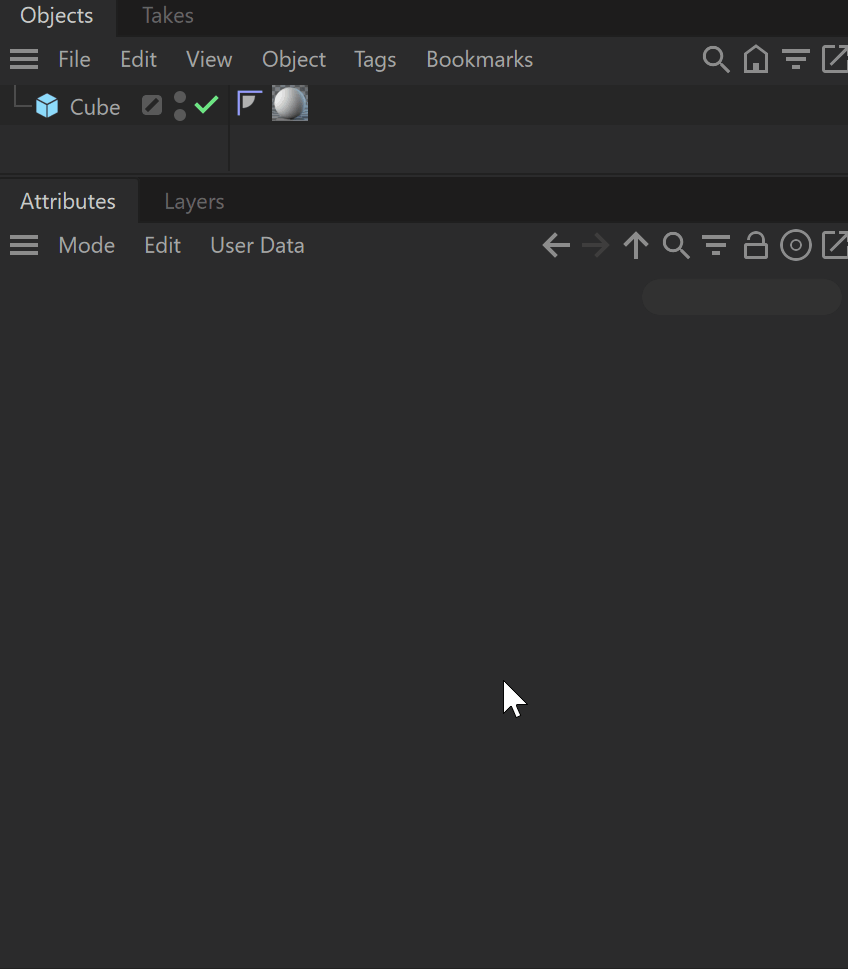This screenshot has width=848, height=969.
Task: Switch to the Attributes tab
Action: click(68, 201)
